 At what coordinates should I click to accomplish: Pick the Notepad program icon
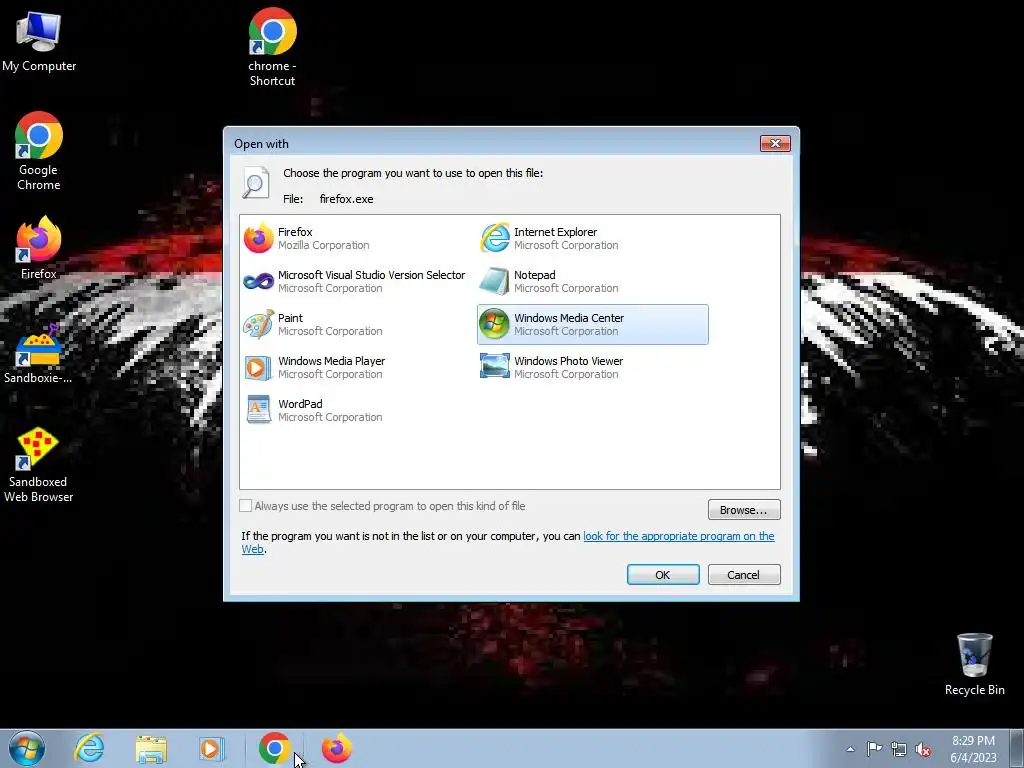494,281
